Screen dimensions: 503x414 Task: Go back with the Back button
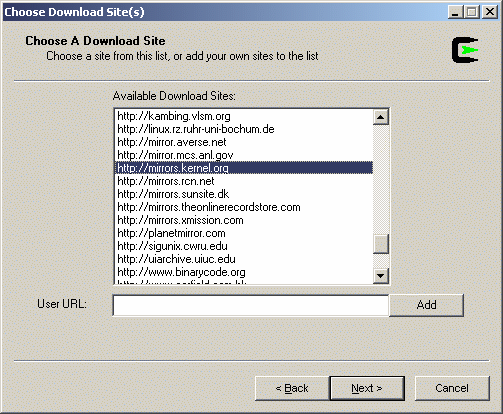tap(292, 388)
